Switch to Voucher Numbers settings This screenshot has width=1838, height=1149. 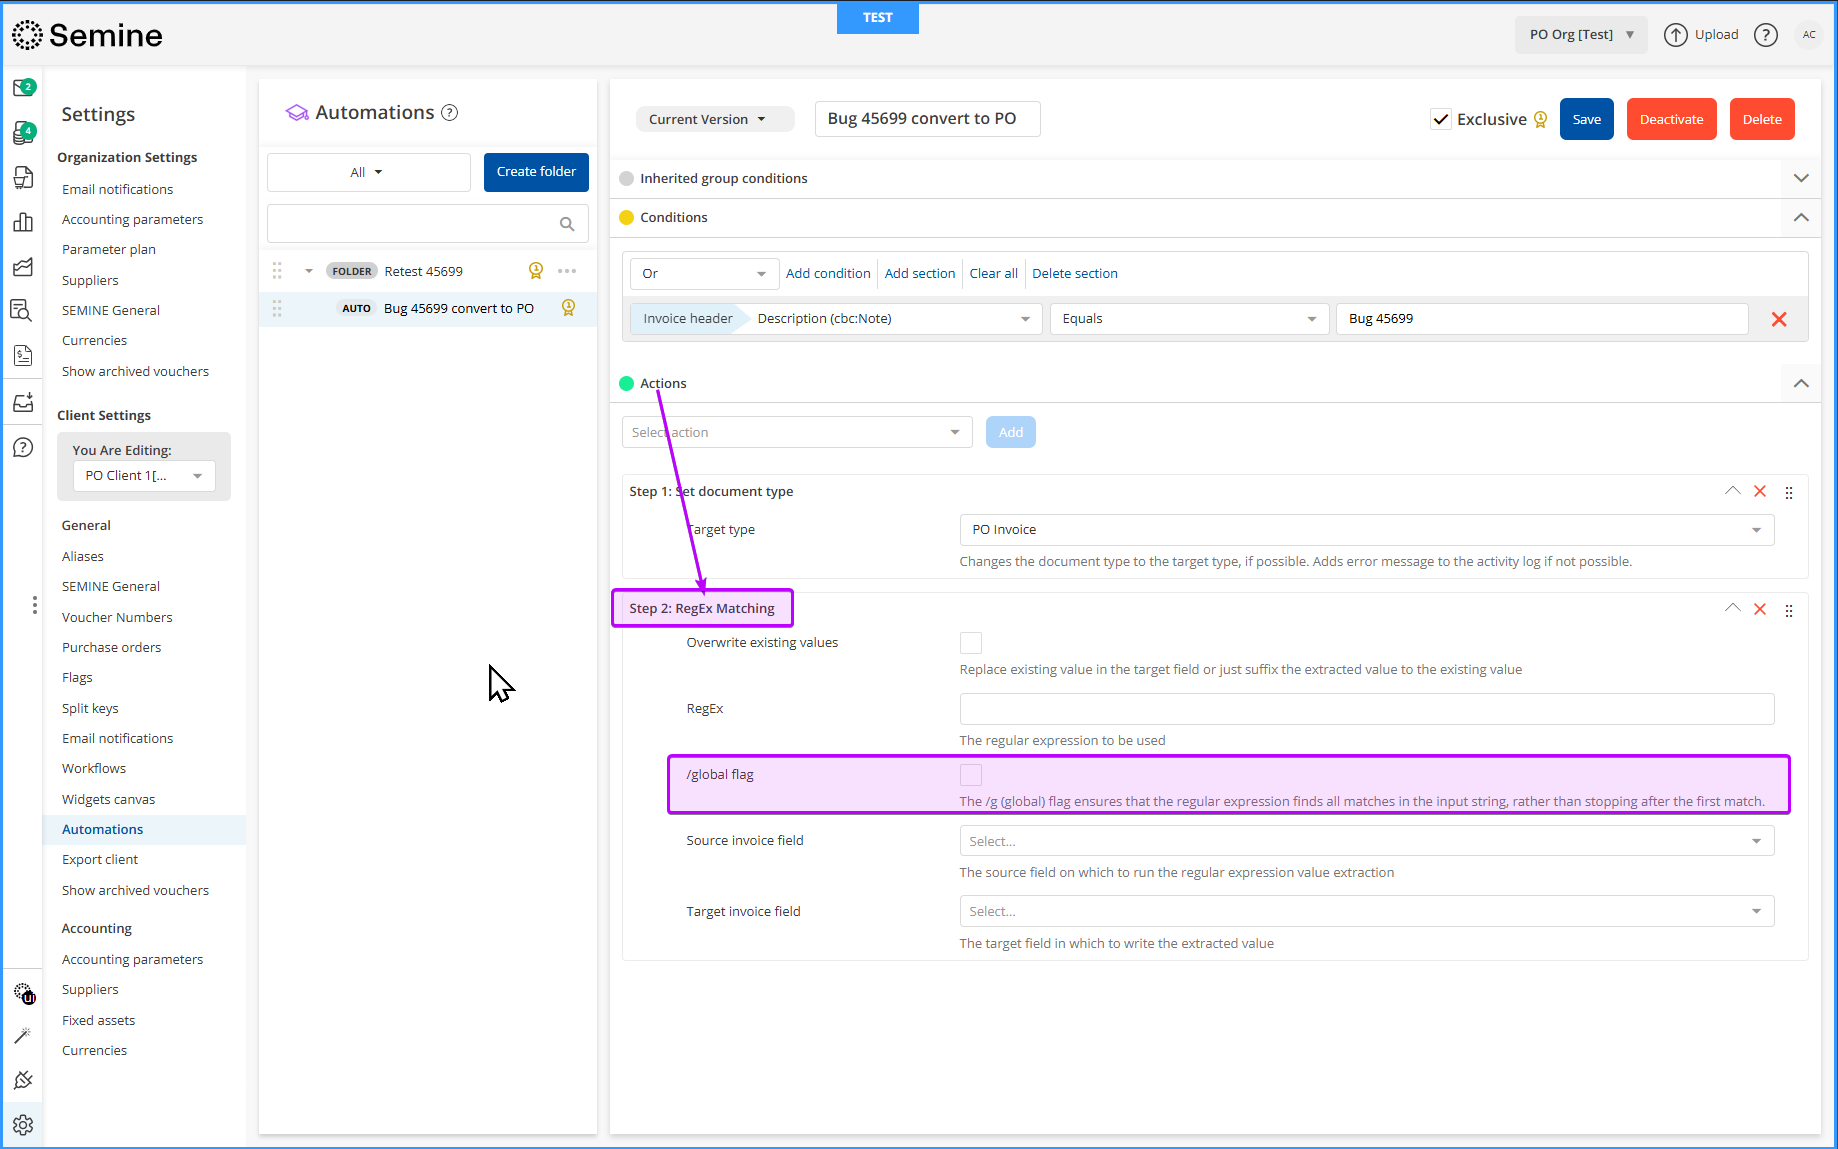(116, 617)
